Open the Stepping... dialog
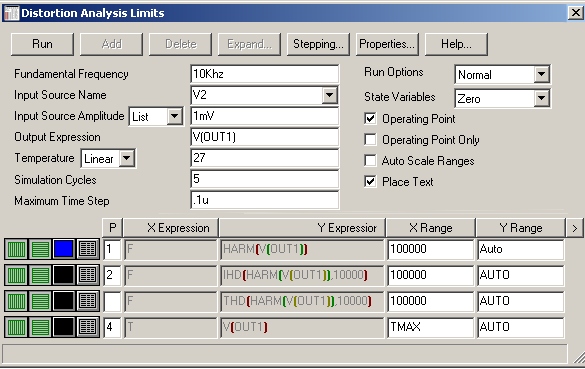 318,44
